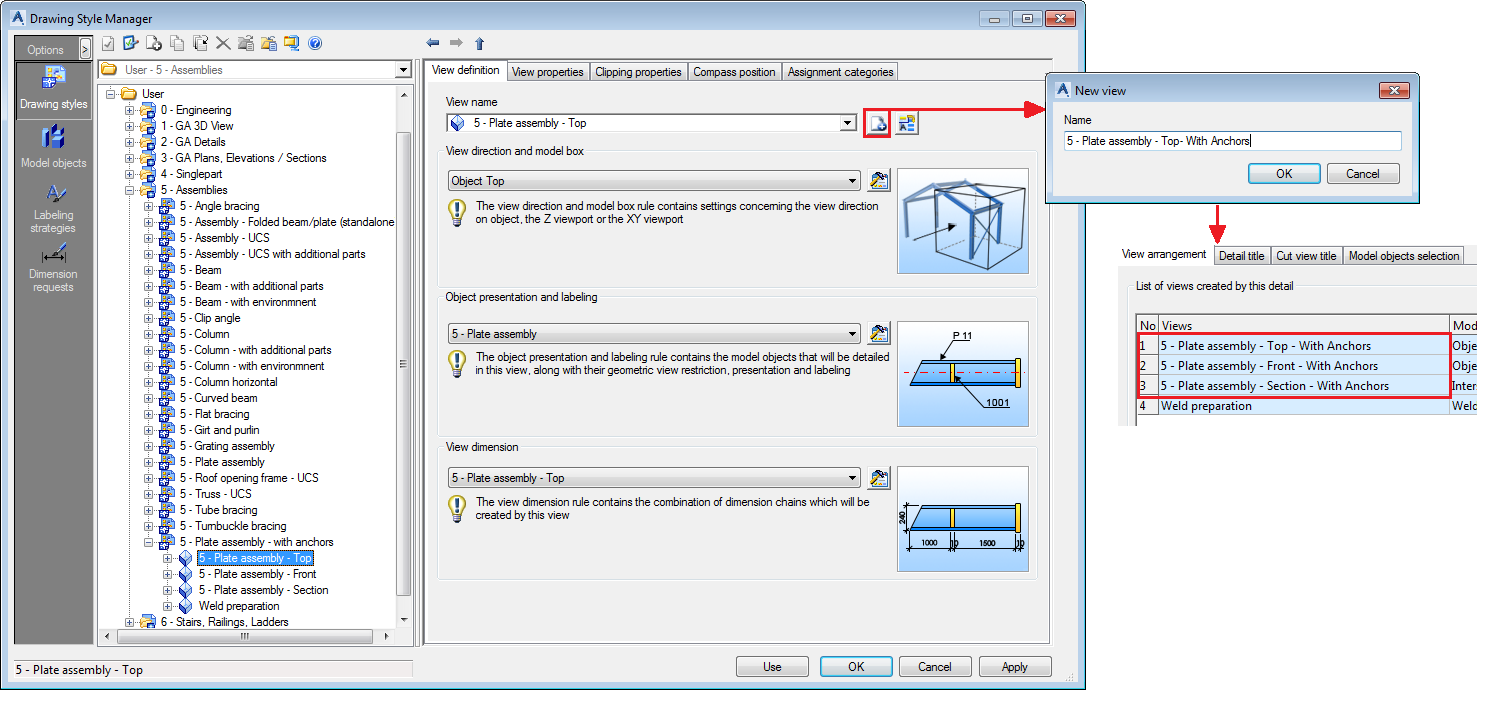Expand the 4 - Singlepart tree node
1488x701 pixels.
(129, 174)
